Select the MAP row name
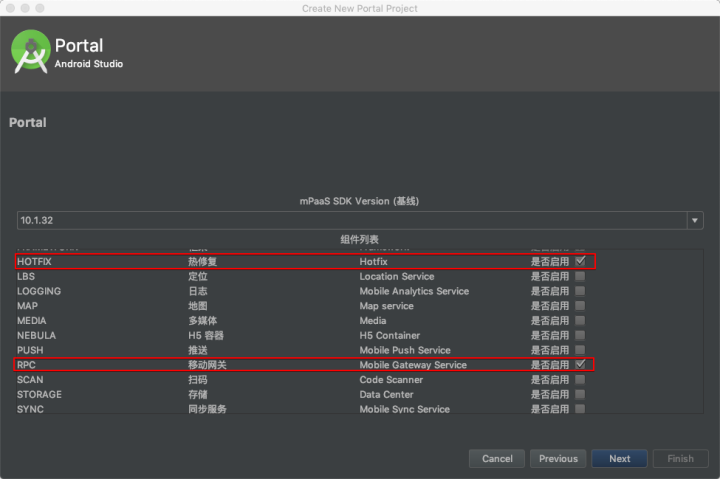720x479 pixels. tap(28, 306)
